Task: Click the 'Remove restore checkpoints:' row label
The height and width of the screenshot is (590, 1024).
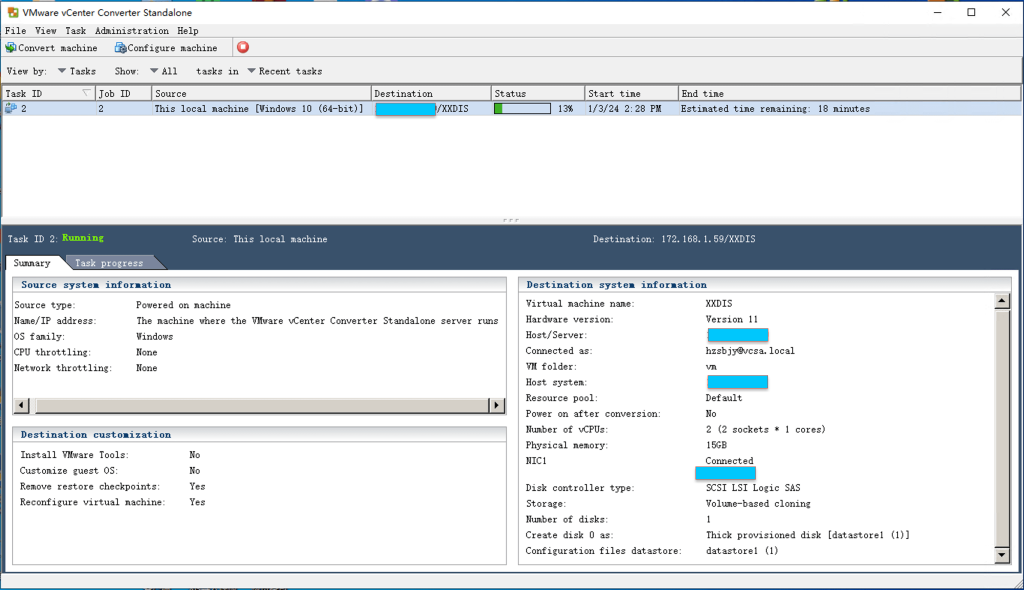Action: tap(90, 487)
